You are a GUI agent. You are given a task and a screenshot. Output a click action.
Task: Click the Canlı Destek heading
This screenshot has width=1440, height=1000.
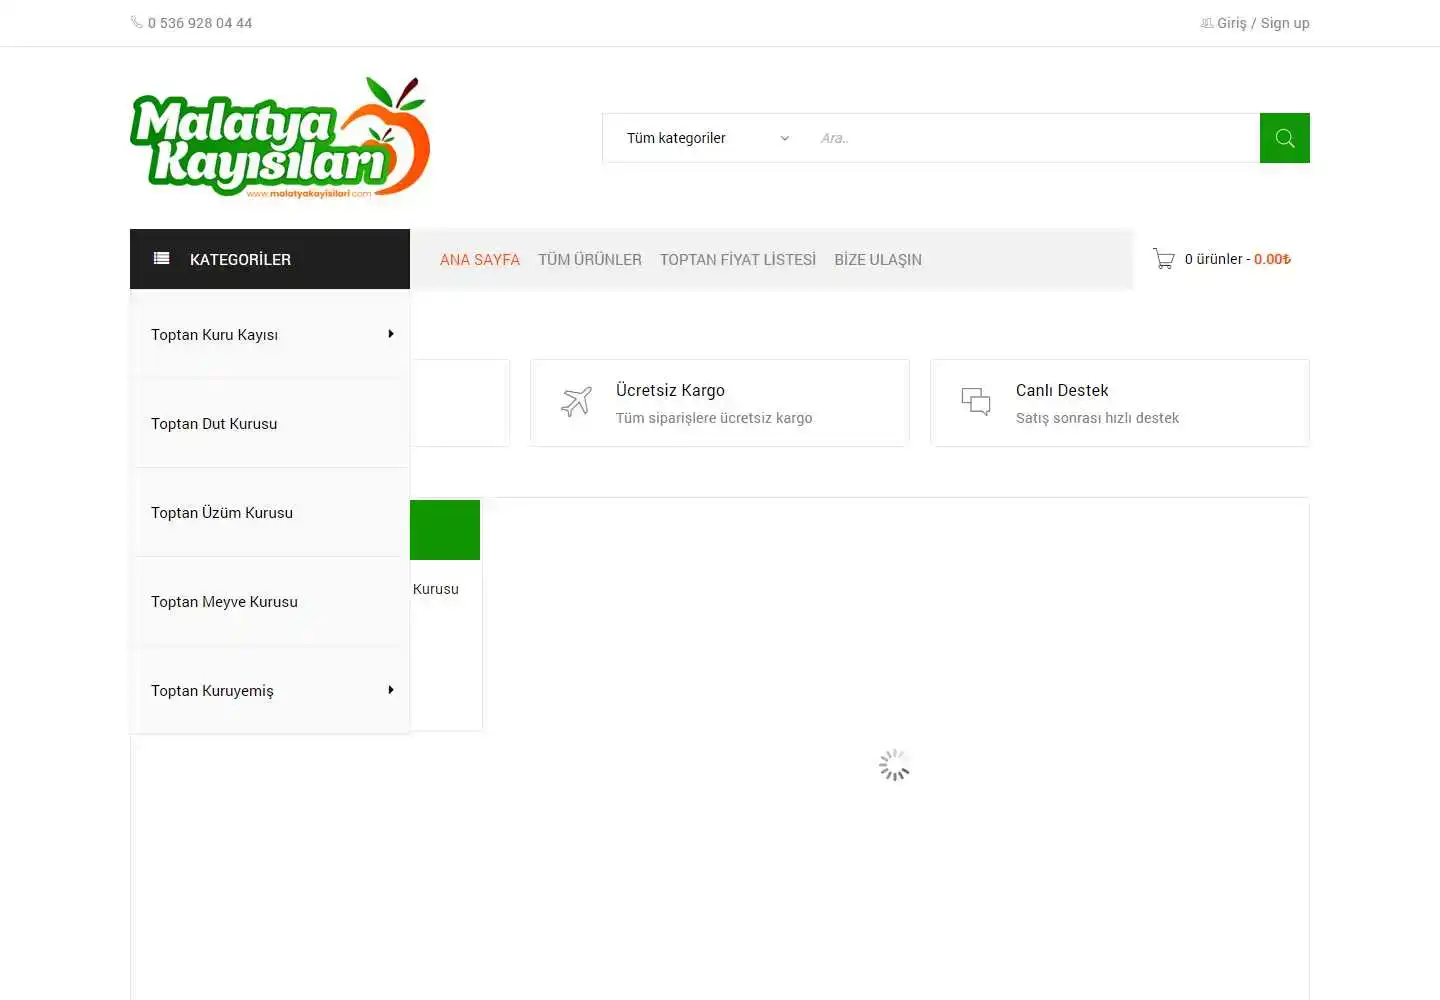pos(1062,390)
